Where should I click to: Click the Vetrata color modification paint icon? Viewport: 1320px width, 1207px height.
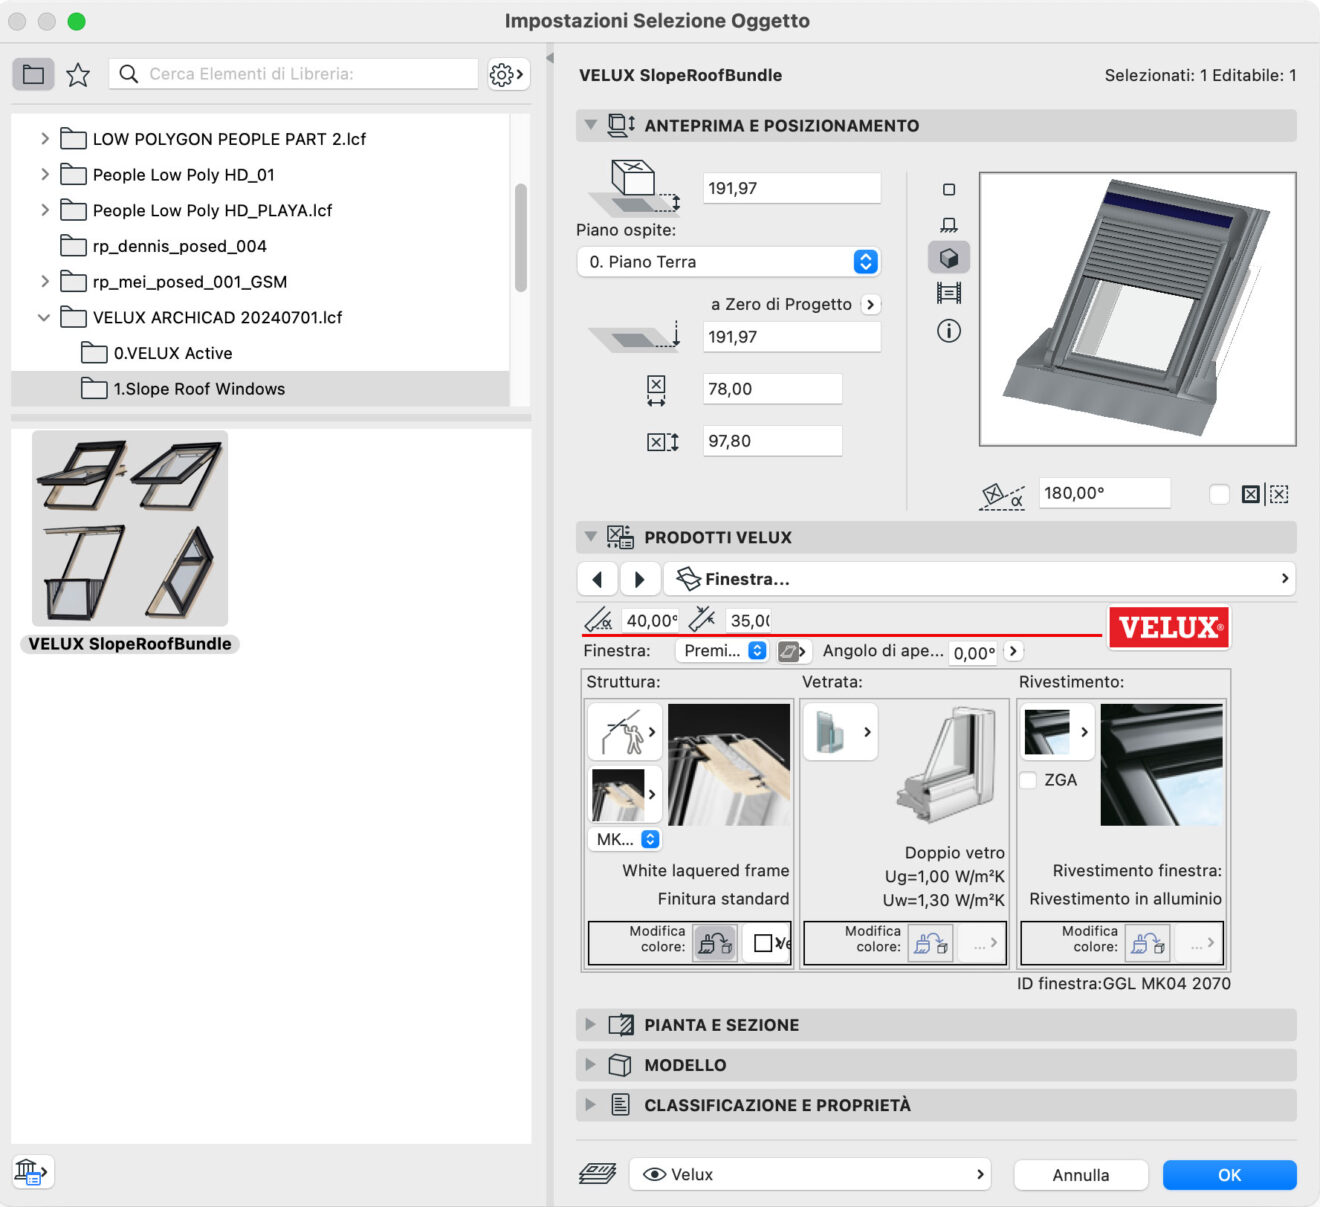[930, 943]
